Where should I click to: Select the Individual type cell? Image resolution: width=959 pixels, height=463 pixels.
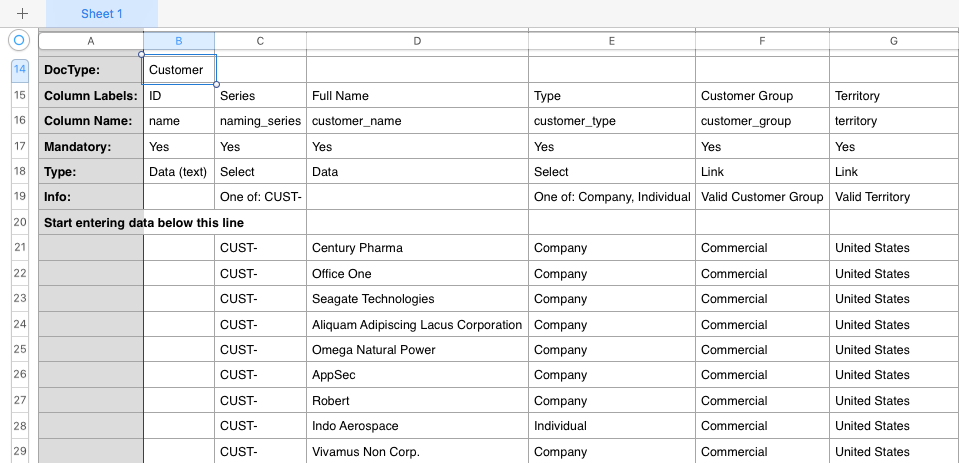(x=611, y=426)
